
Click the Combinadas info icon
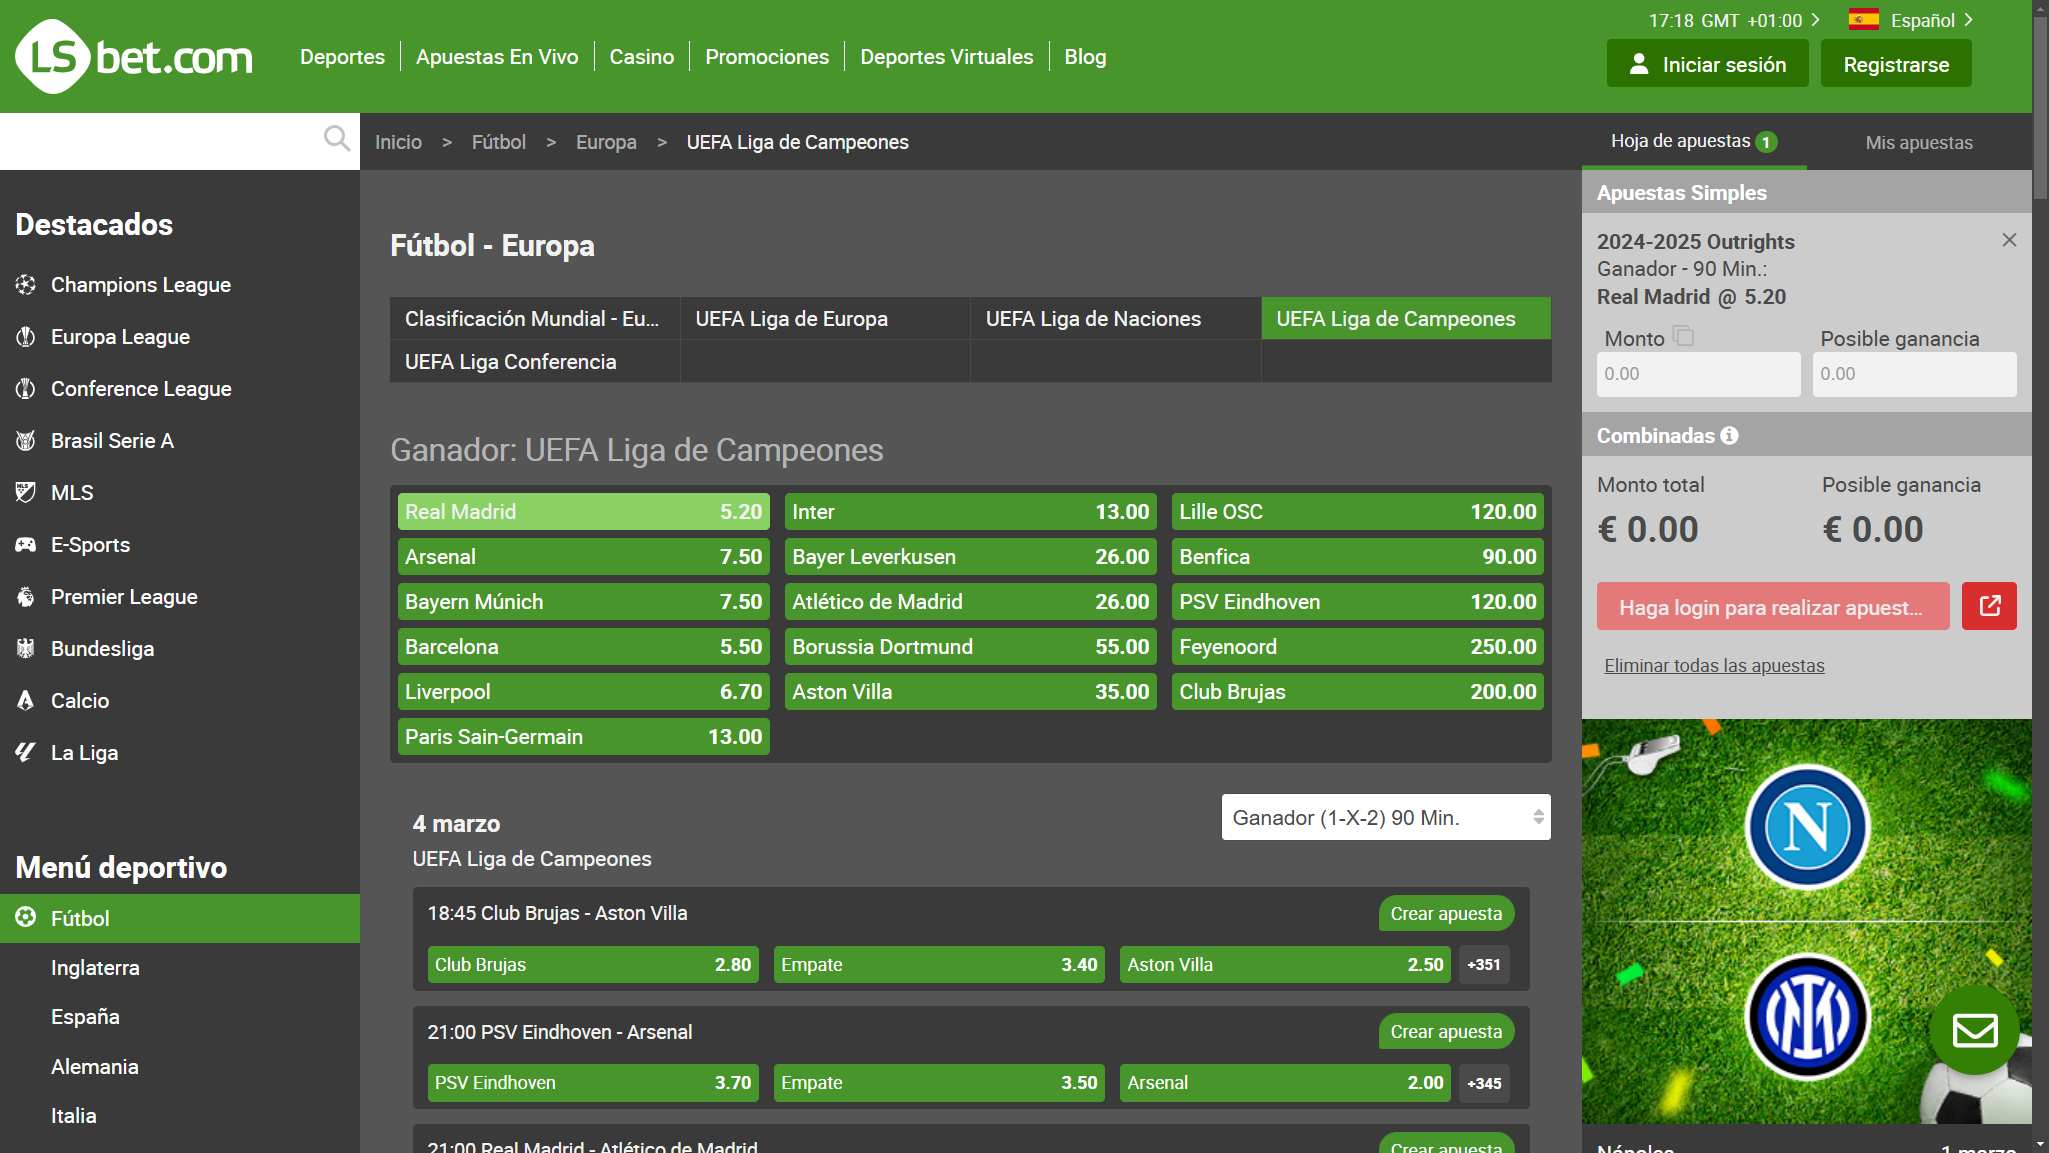point(1729,436)
